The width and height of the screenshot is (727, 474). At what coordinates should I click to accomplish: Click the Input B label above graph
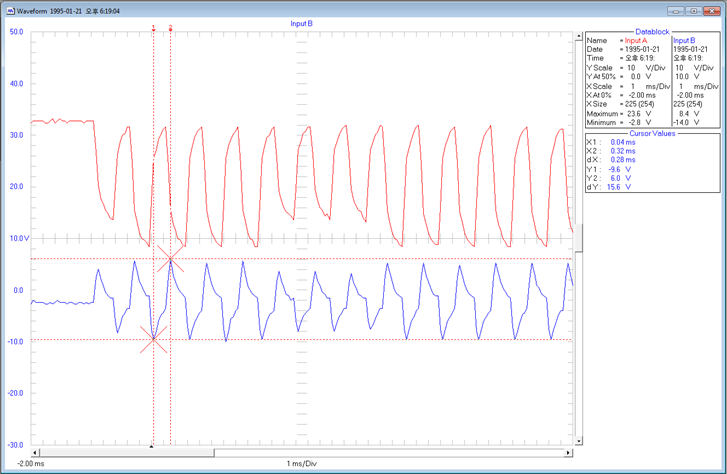click(301, 23)
